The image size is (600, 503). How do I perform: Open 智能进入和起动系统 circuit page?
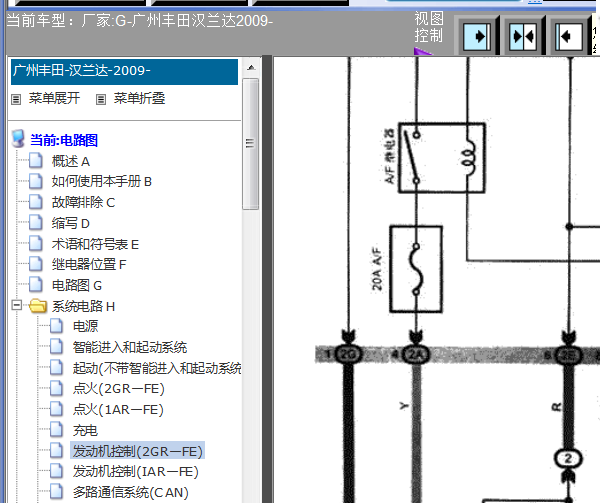[130, 347]
